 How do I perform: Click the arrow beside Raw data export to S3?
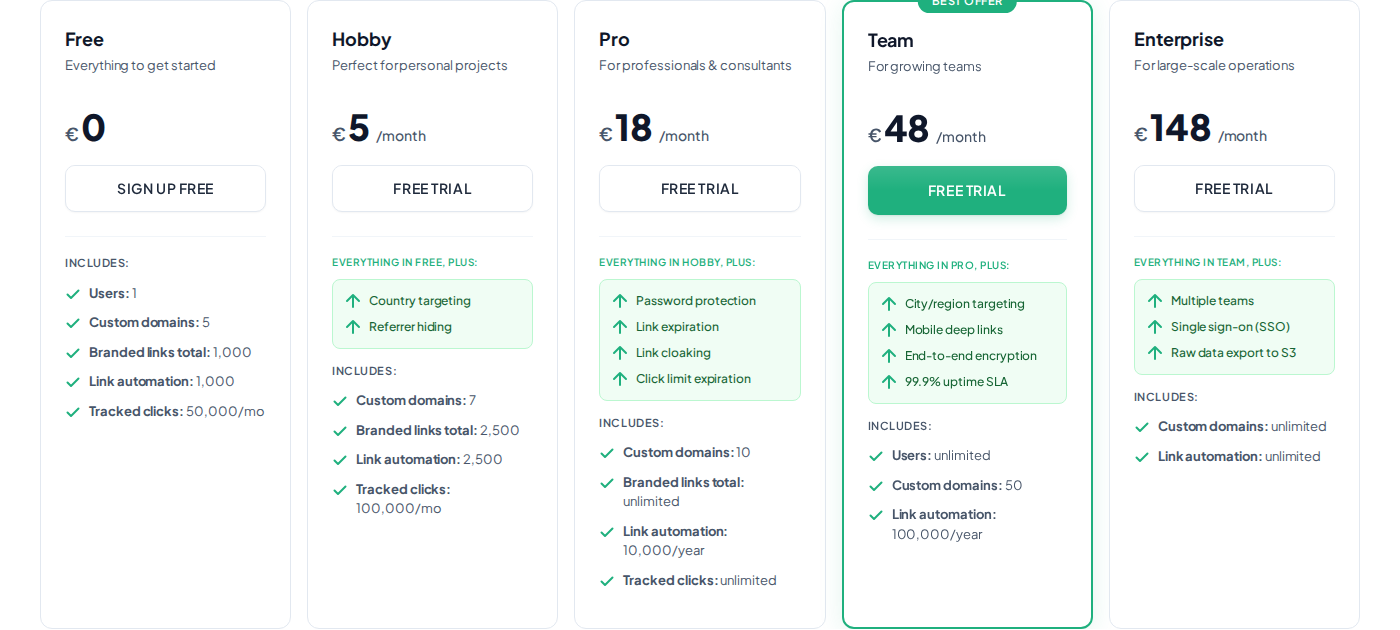pyautogui.click(x=1155, y=352)
